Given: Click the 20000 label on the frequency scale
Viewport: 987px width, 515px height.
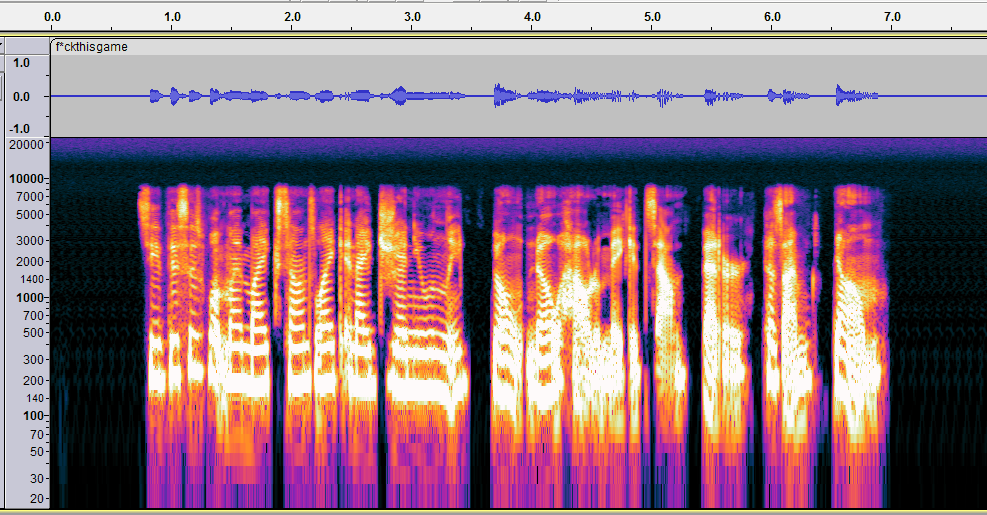Looking at the screenshot, I should tap(28, 145).
